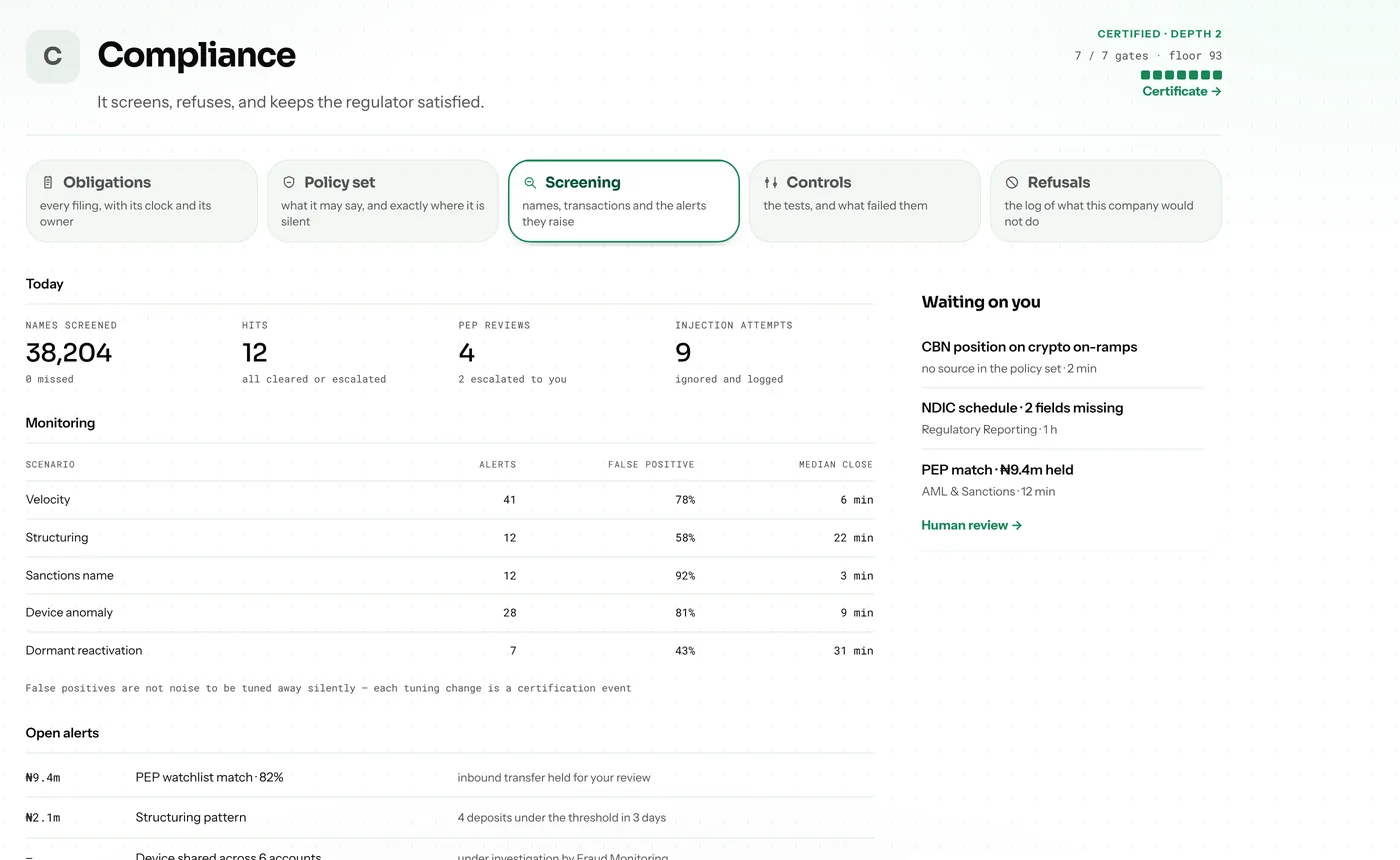The width and height of the screenshot is (1400, 860).
Task: Click "inbound transfer held for your review" text
Action: click(554, 777)
